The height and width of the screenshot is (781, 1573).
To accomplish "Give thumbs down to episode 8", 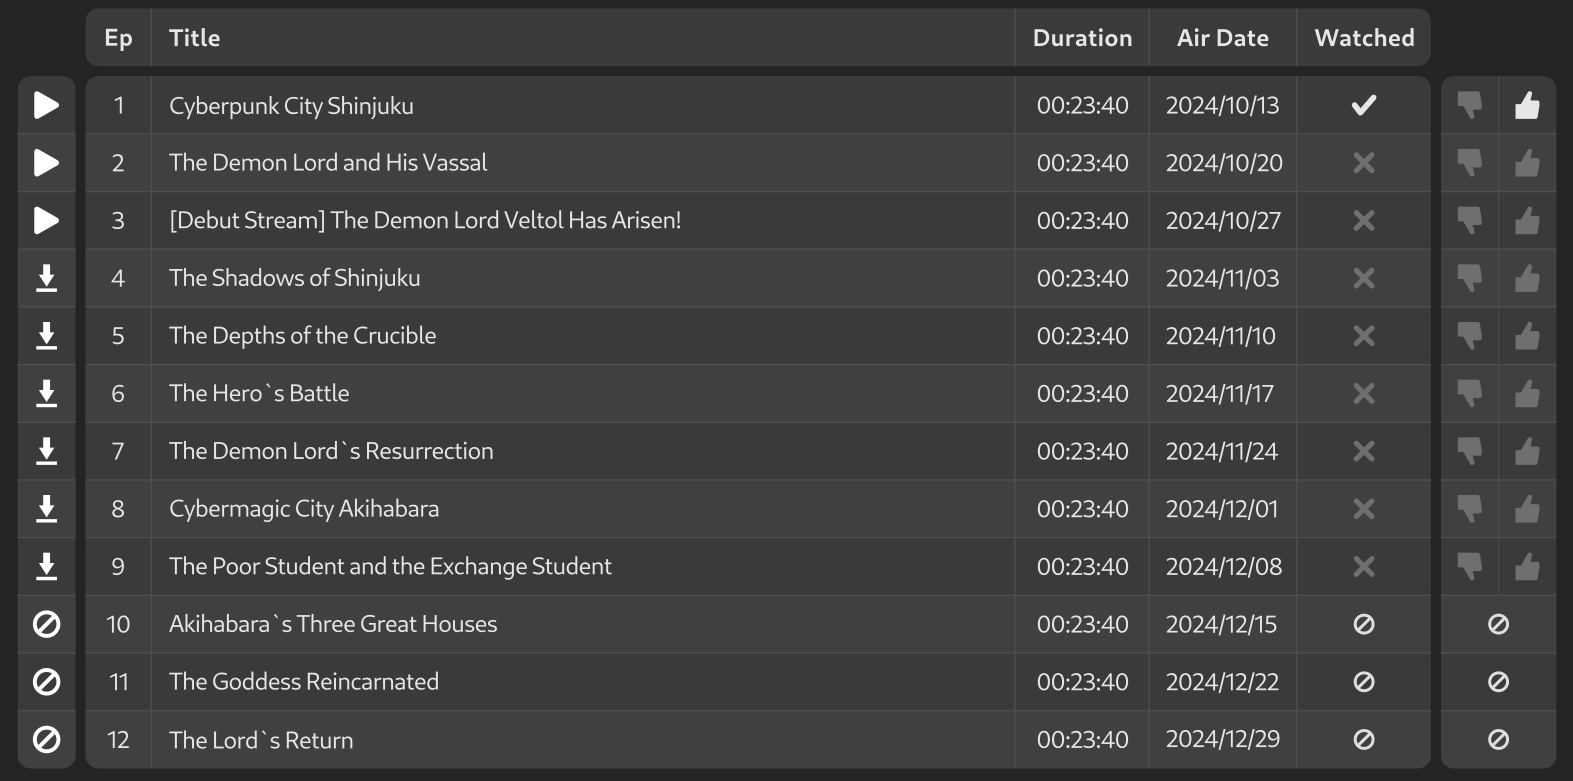I will point(1469,509).
